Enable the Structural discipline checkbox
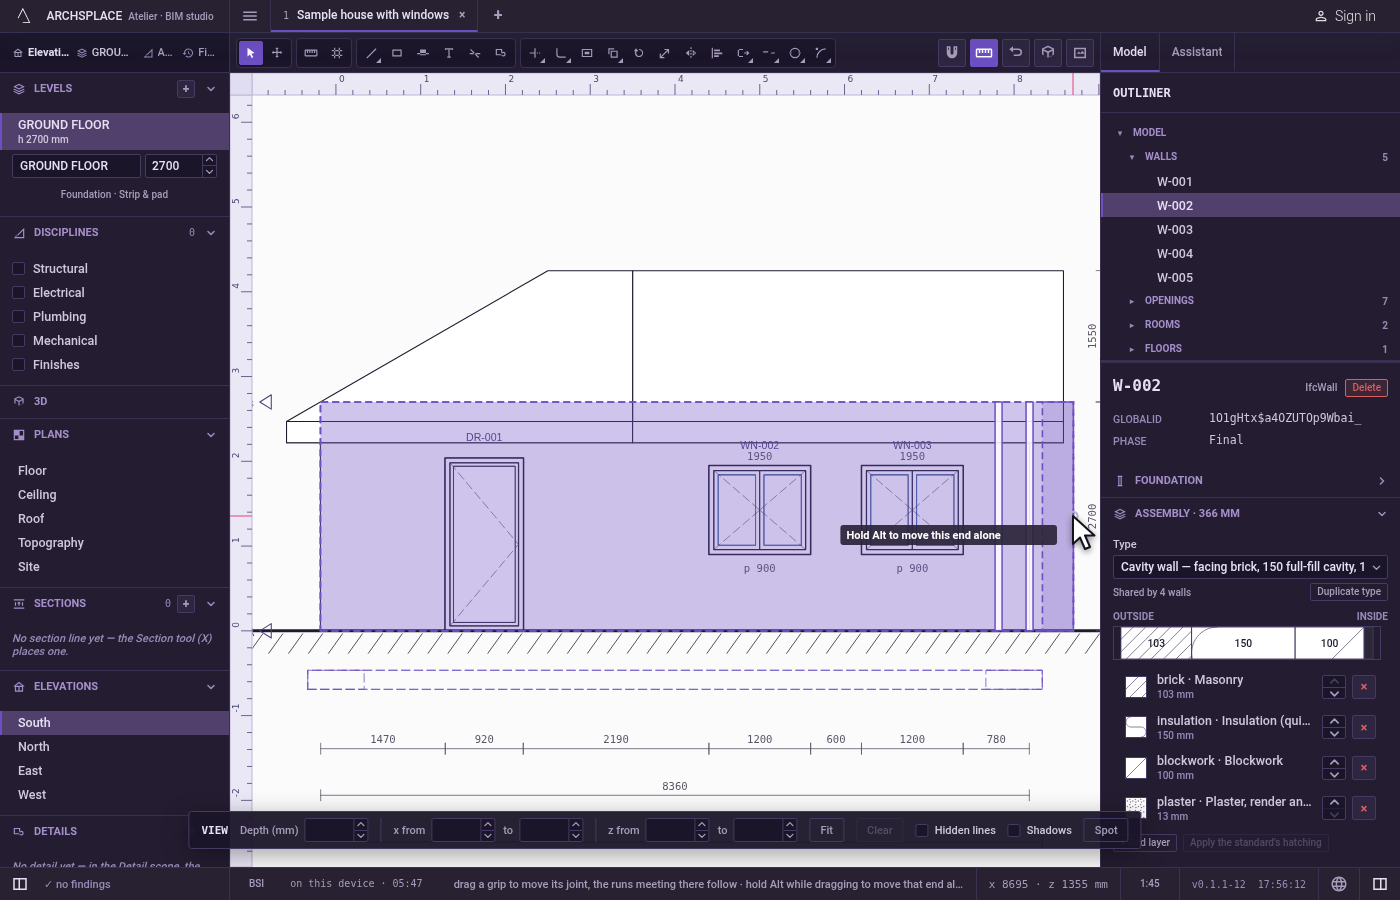The image size is (1400, 900). pyautogui.click(x=18, y=269)
